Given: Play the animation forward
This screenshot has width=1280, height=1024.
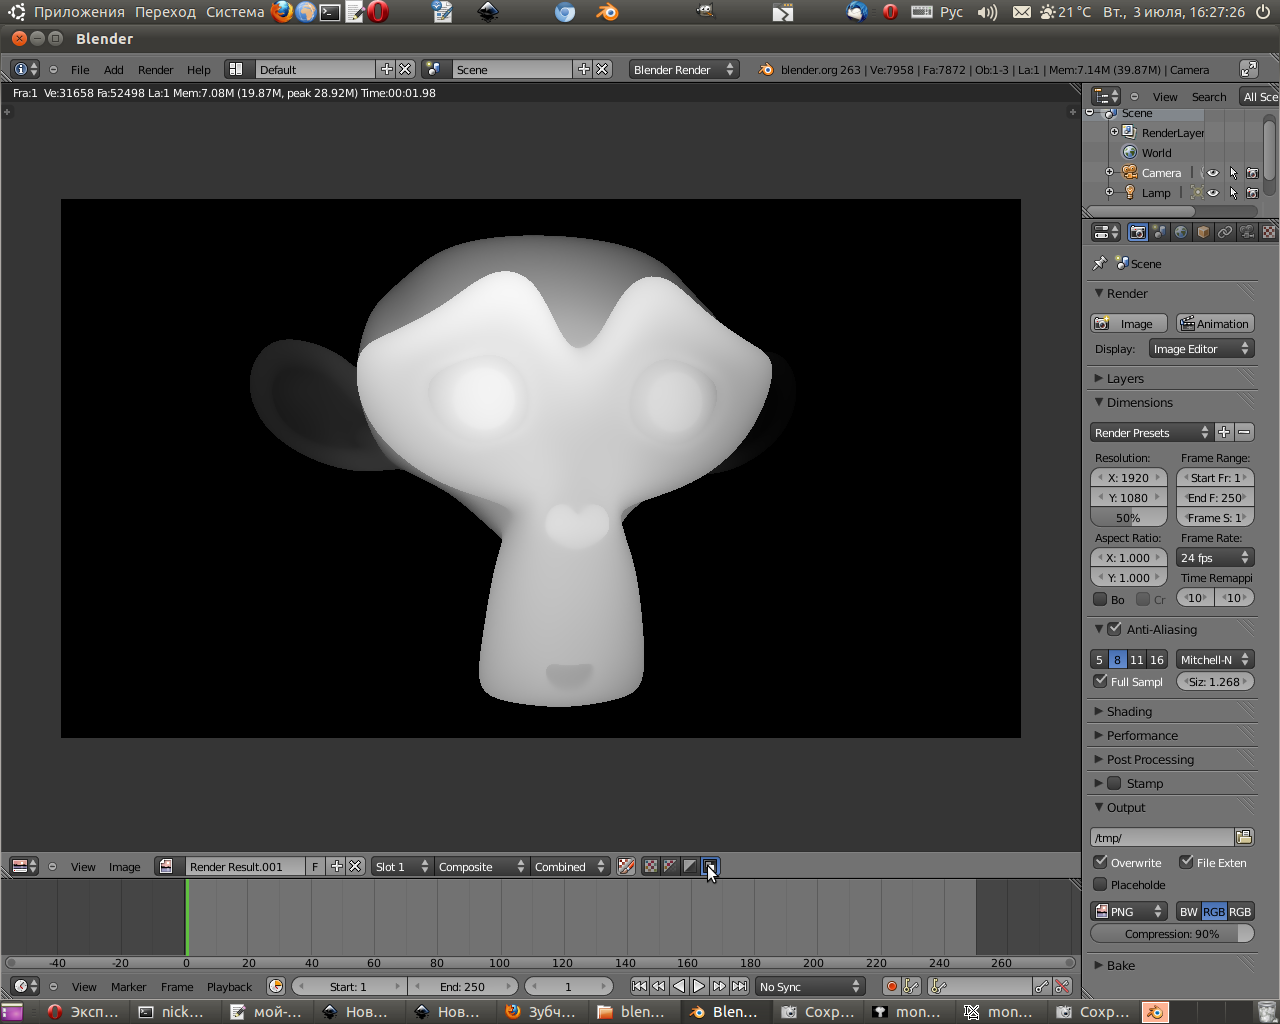Looking at the screenshot, I should tap(699, 986).
